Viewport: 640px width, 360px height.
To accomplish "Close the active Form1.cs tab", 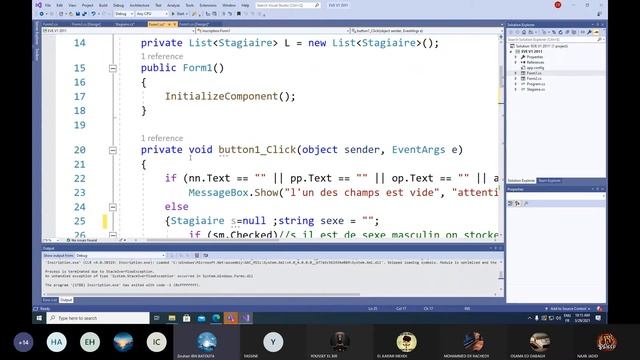I will click(175, 24).
